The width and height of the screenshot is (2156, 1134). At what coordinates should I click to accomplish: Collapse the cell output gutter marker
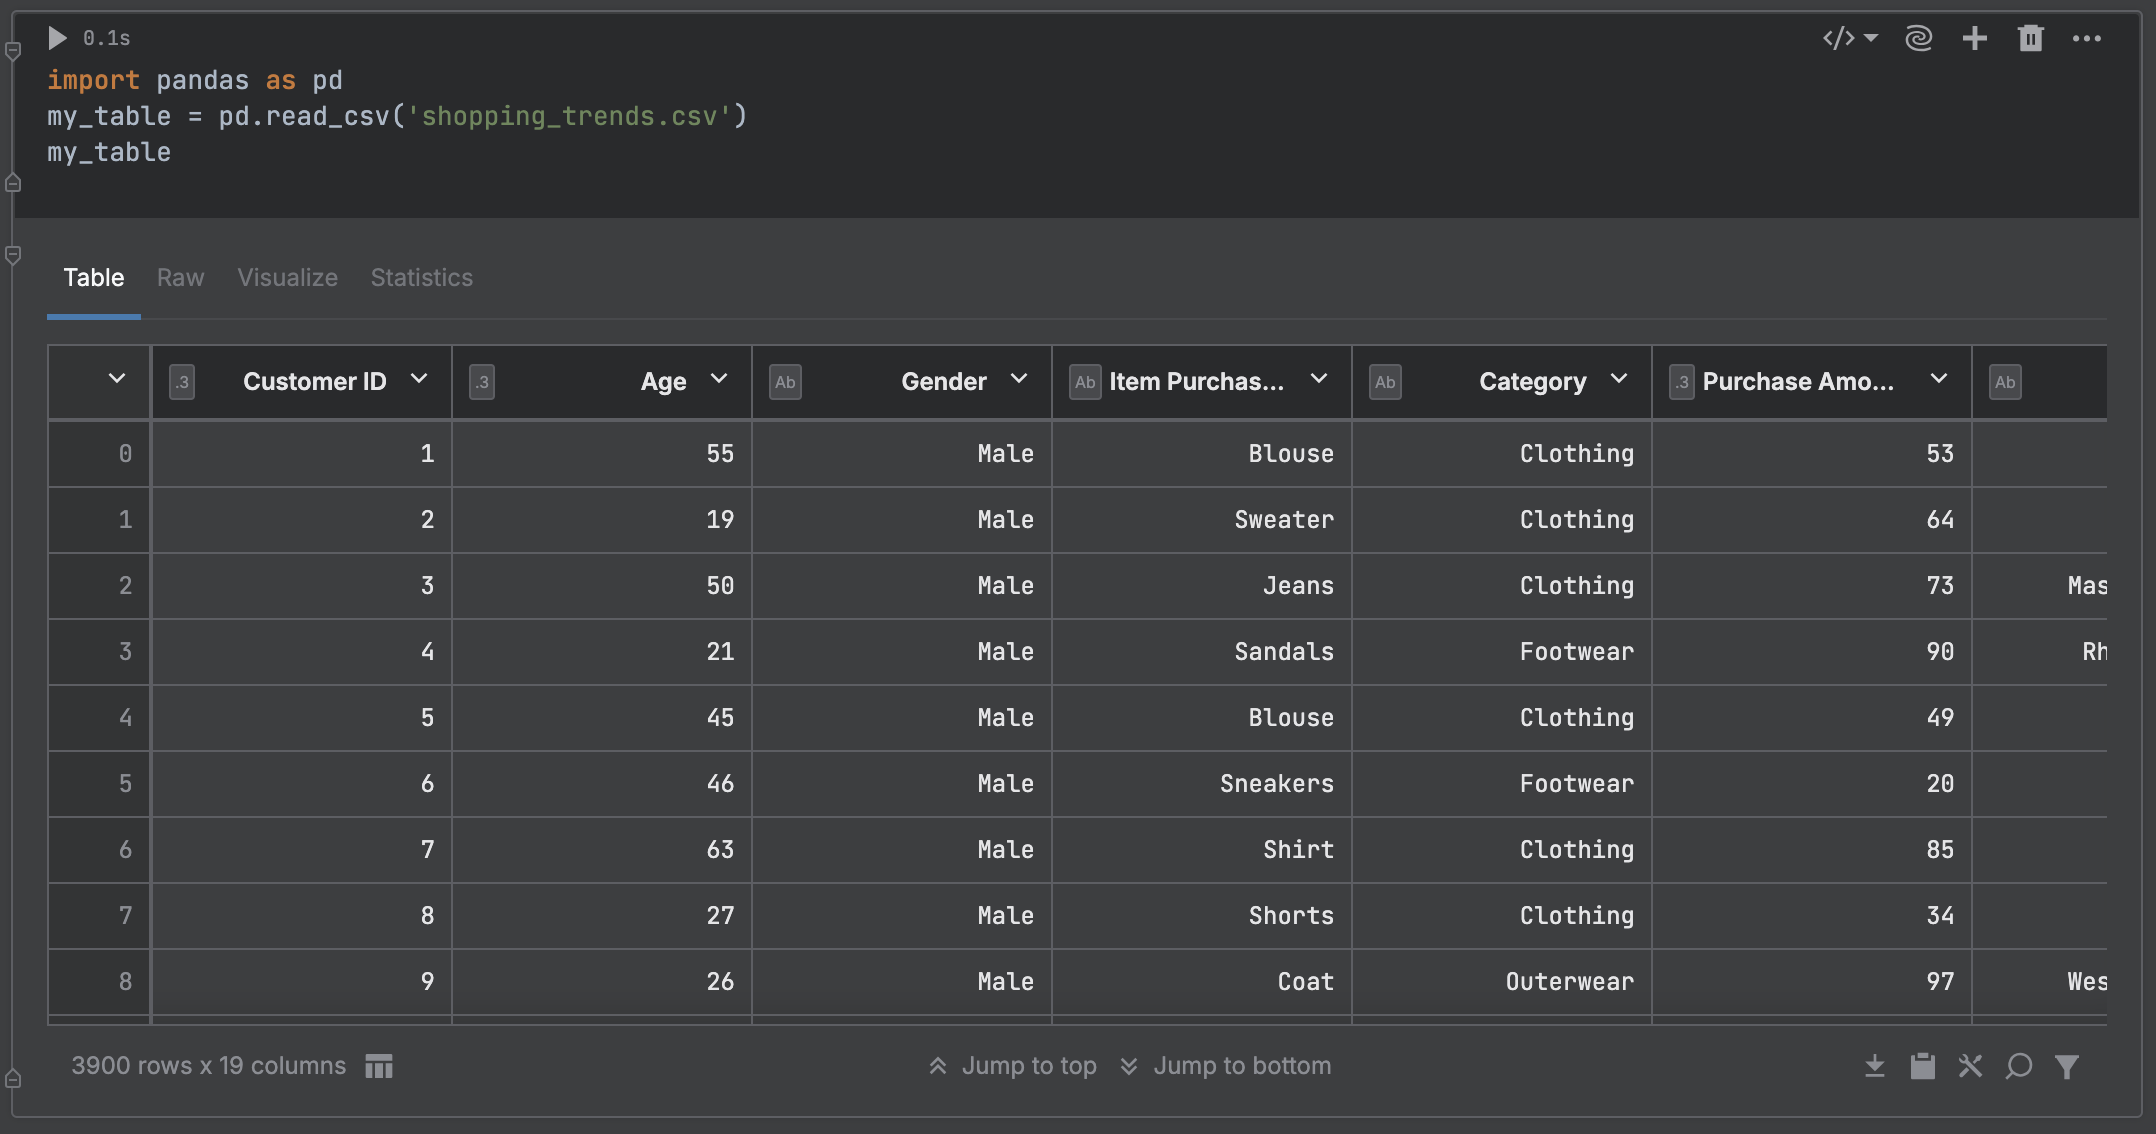click(13, 256)
